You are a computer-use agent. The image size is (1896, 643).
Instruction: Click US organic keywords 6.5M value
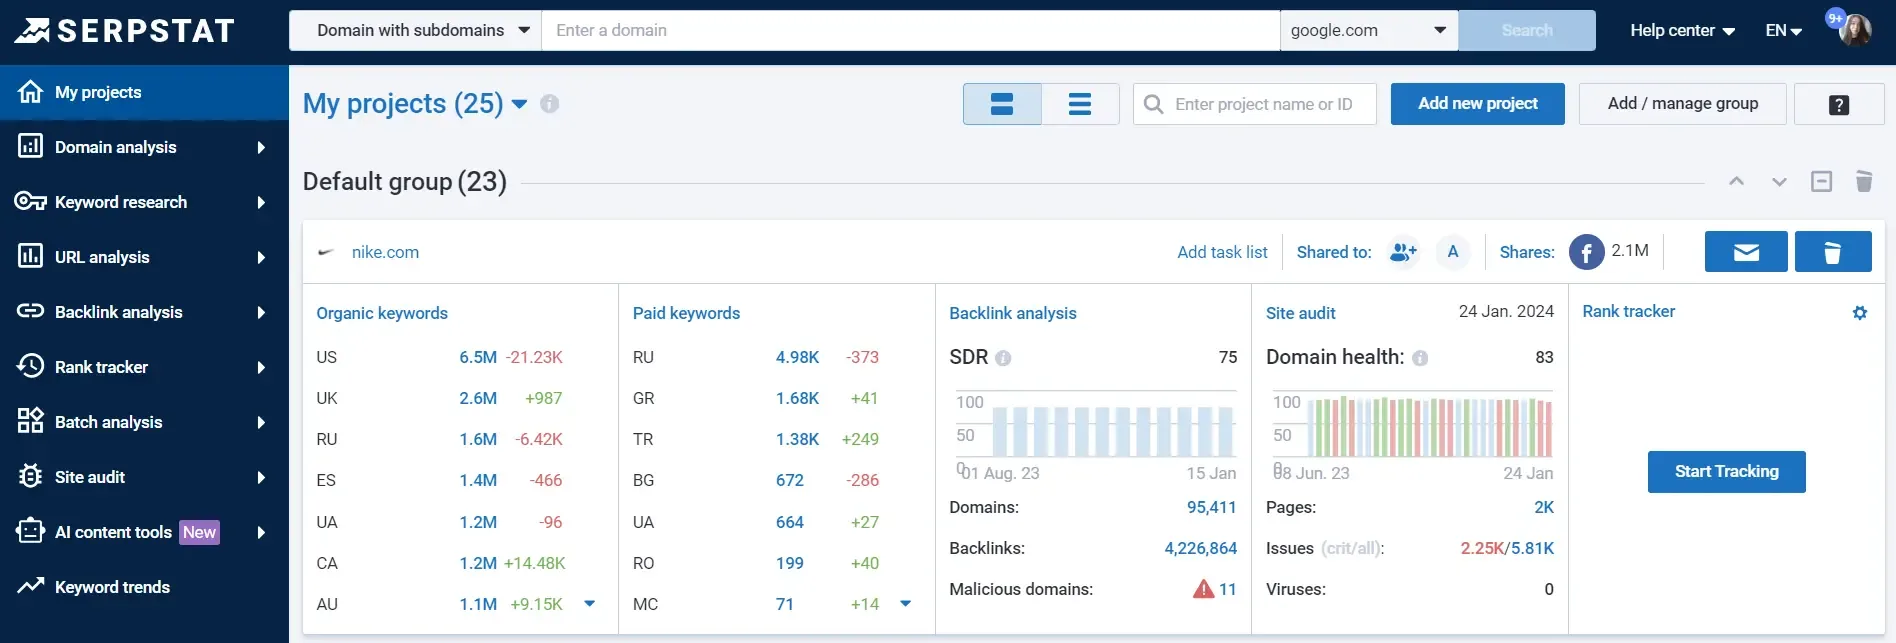478,357
